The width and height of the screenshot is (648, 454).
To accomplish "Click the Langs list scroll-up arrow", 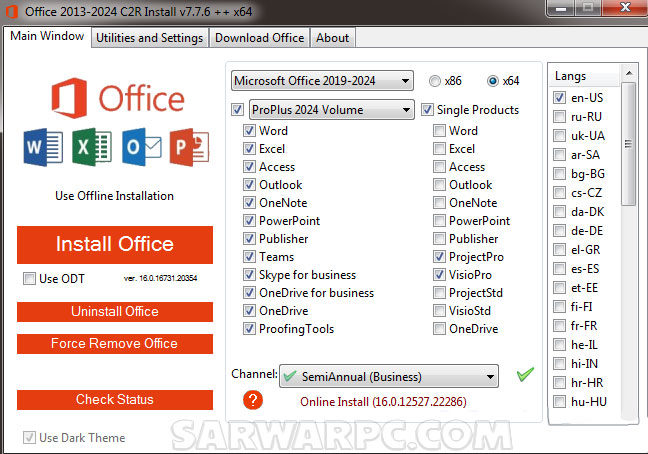I will (629, 73).
